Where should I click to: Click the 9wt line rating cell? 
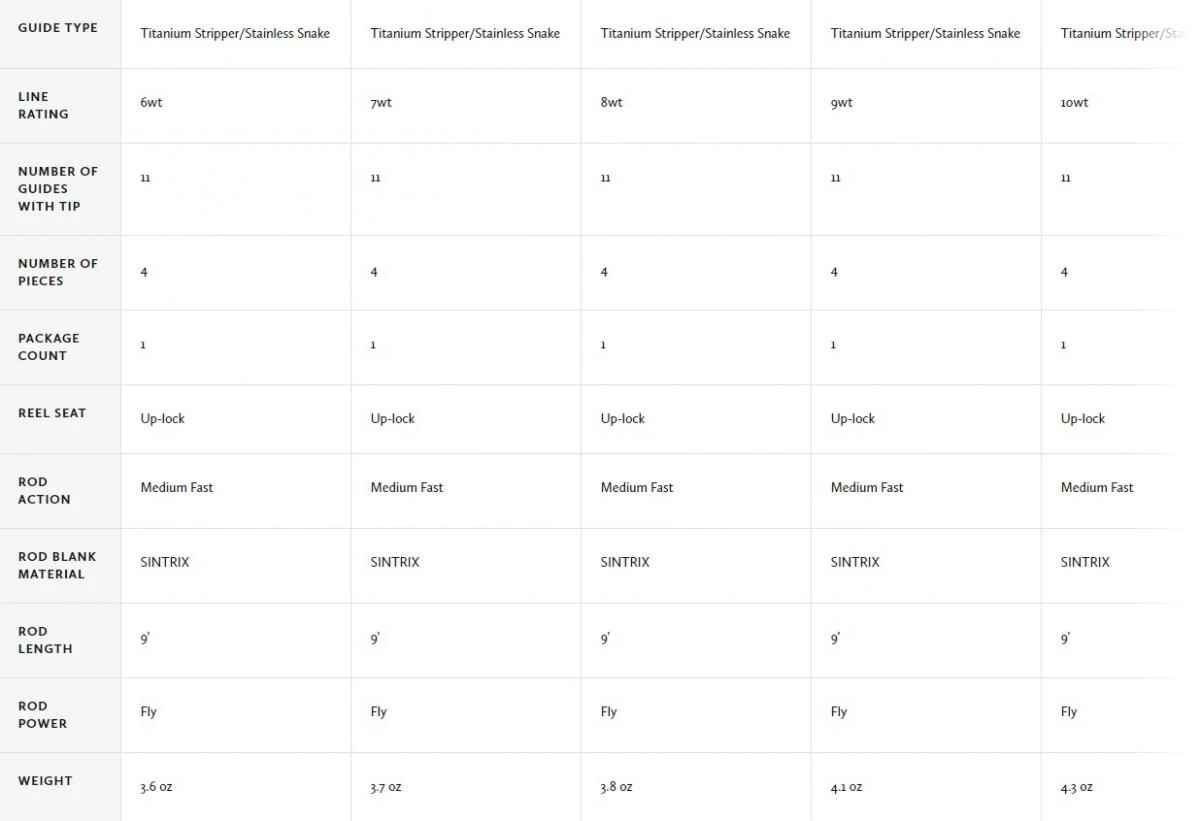tap(841, 103)
